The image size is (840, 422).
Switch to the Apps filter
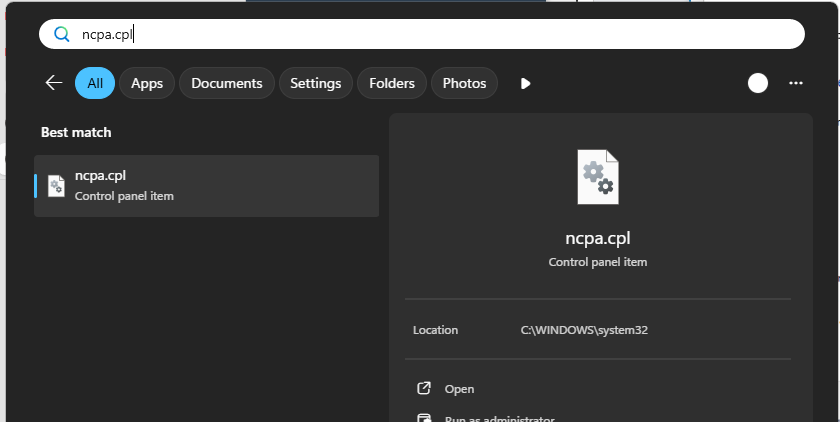(x=147, y=83)
